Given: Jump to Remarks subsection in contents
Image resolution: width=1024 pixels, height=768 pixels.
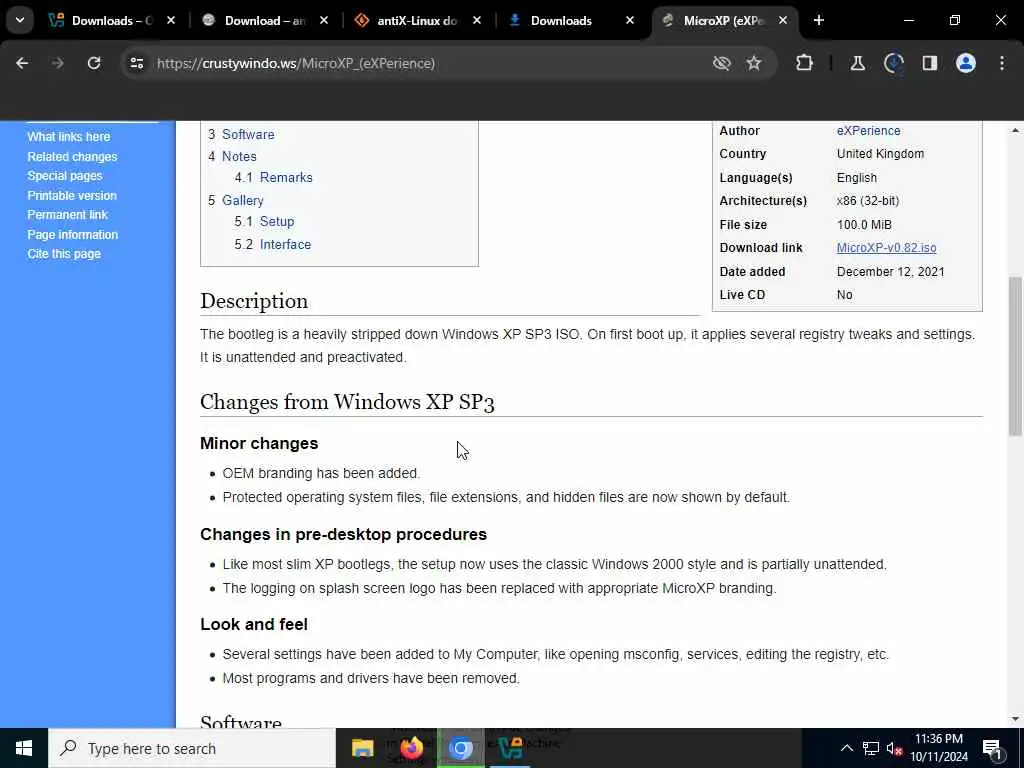Looking at the screenshot, I should point(286,178).
